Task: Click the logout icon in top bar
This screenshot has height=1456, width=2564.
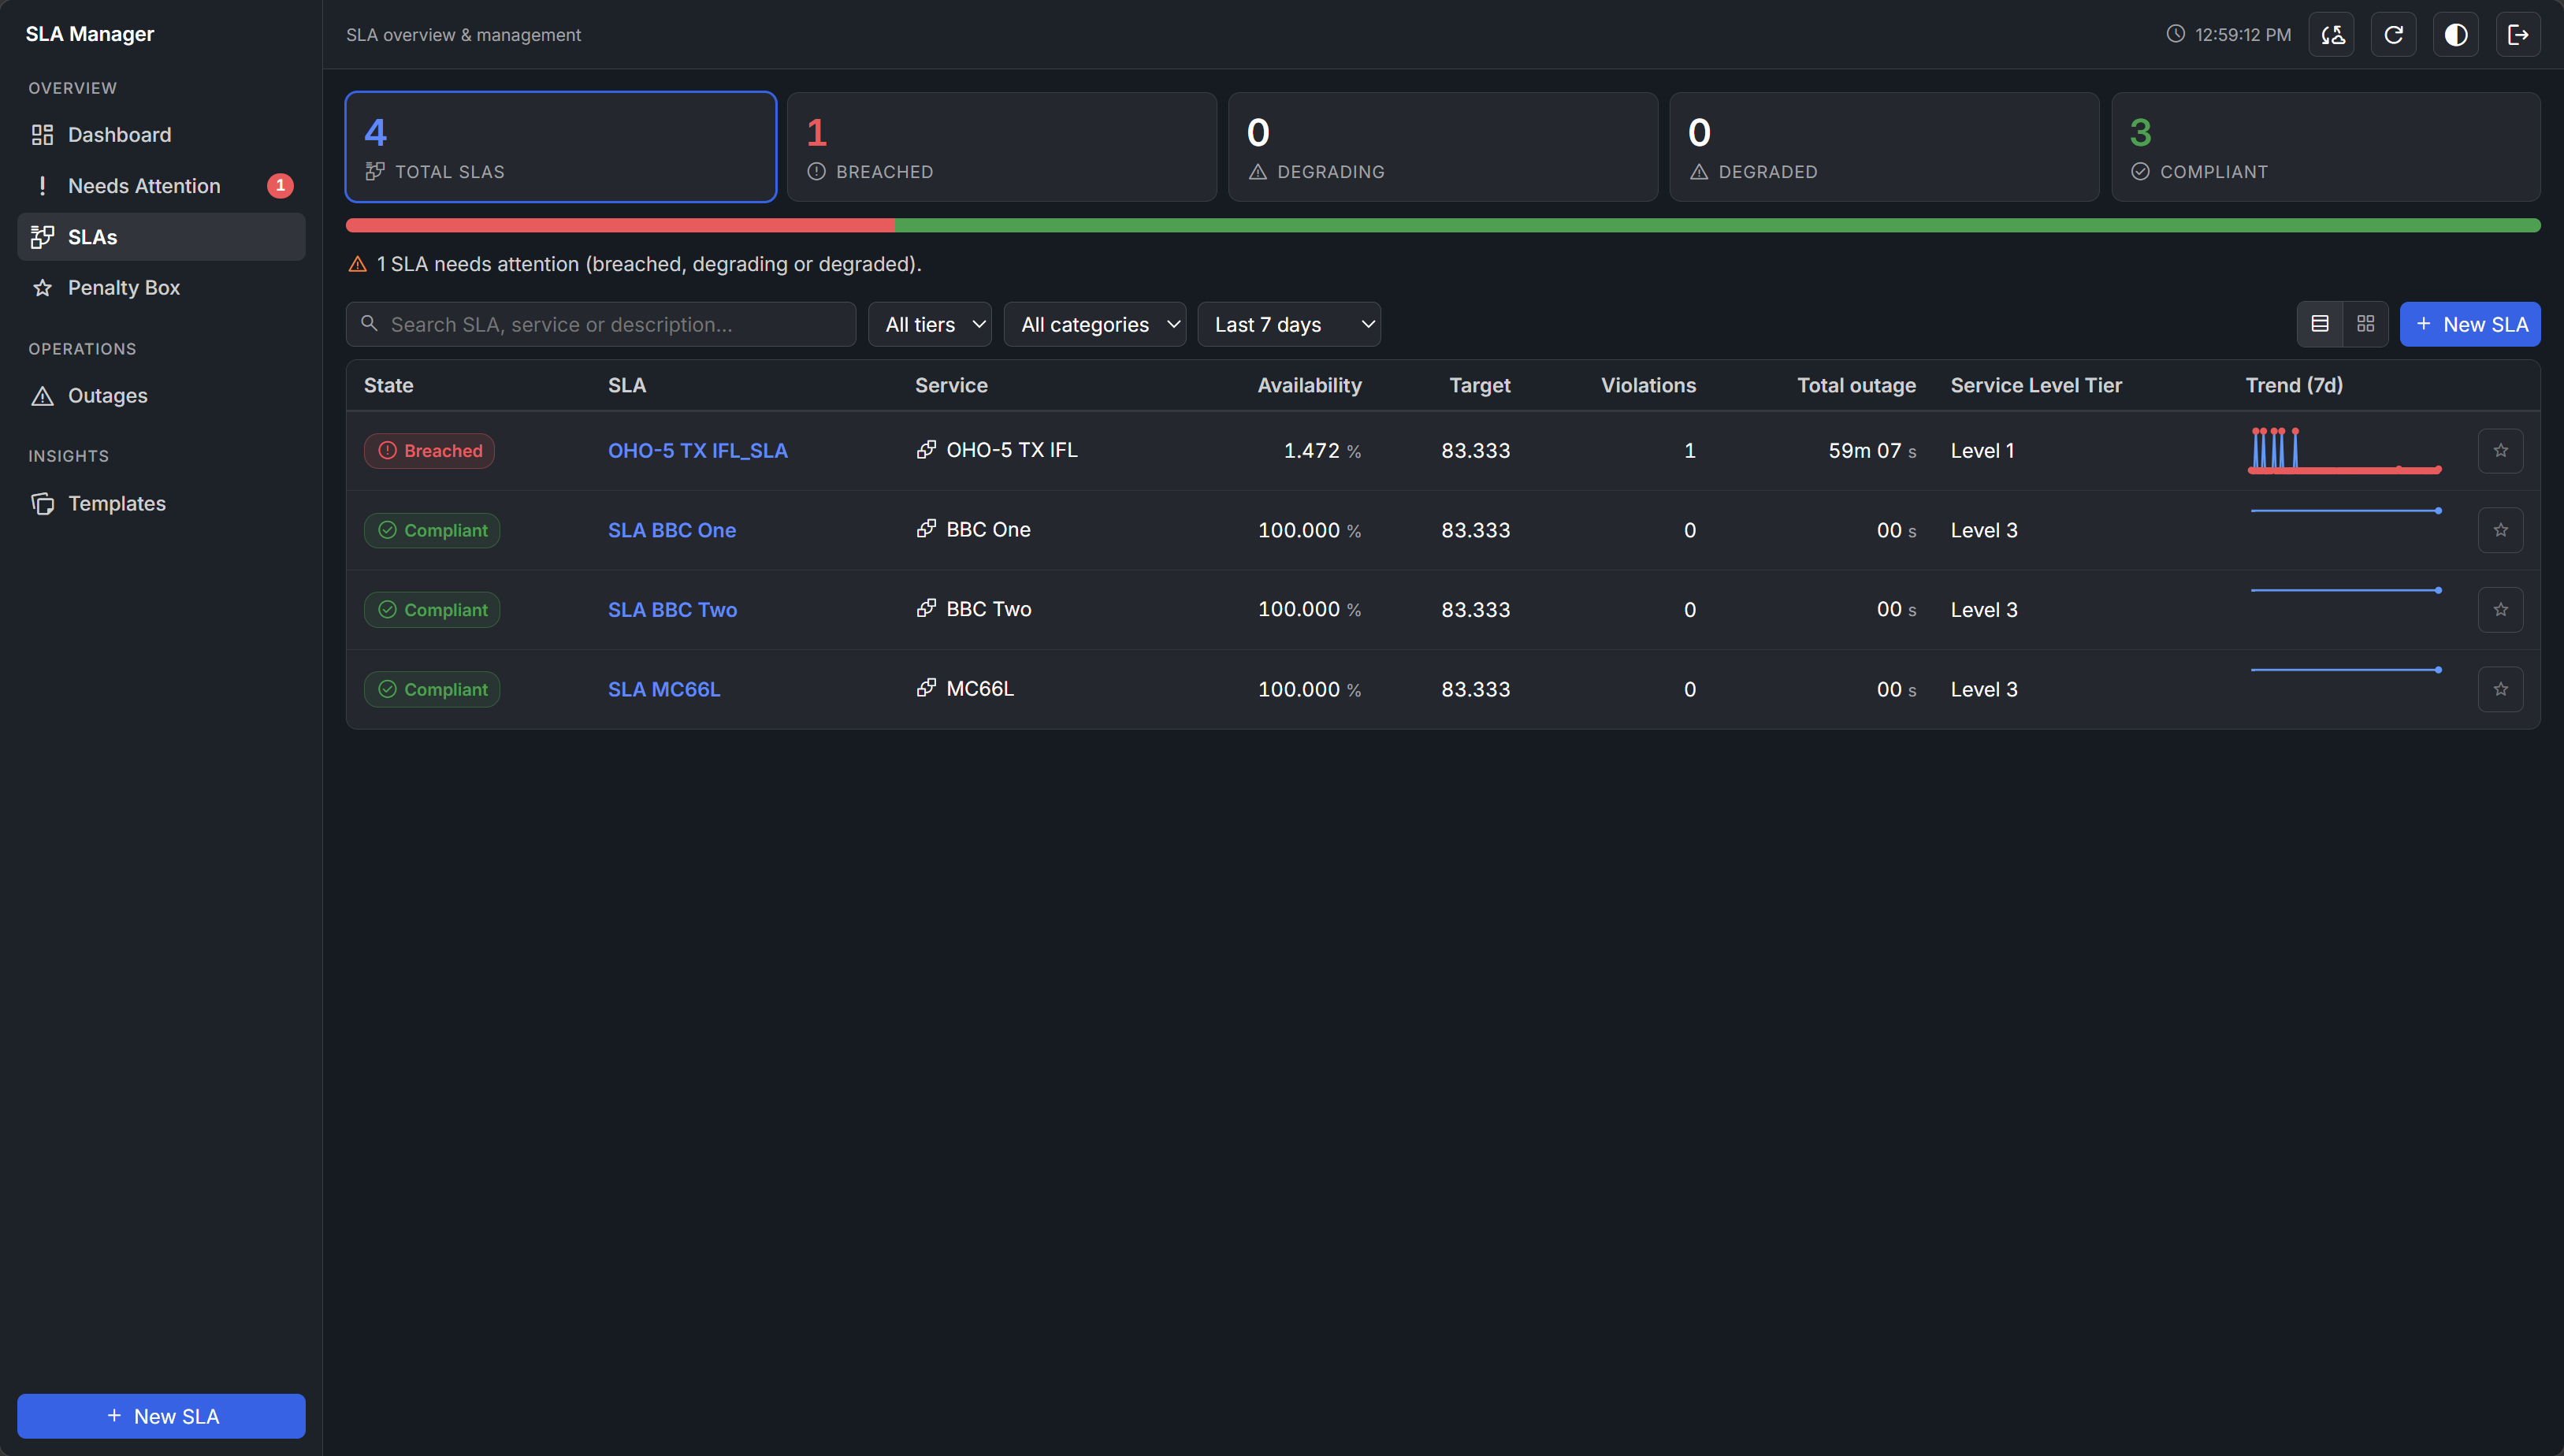Action: 2517,35
